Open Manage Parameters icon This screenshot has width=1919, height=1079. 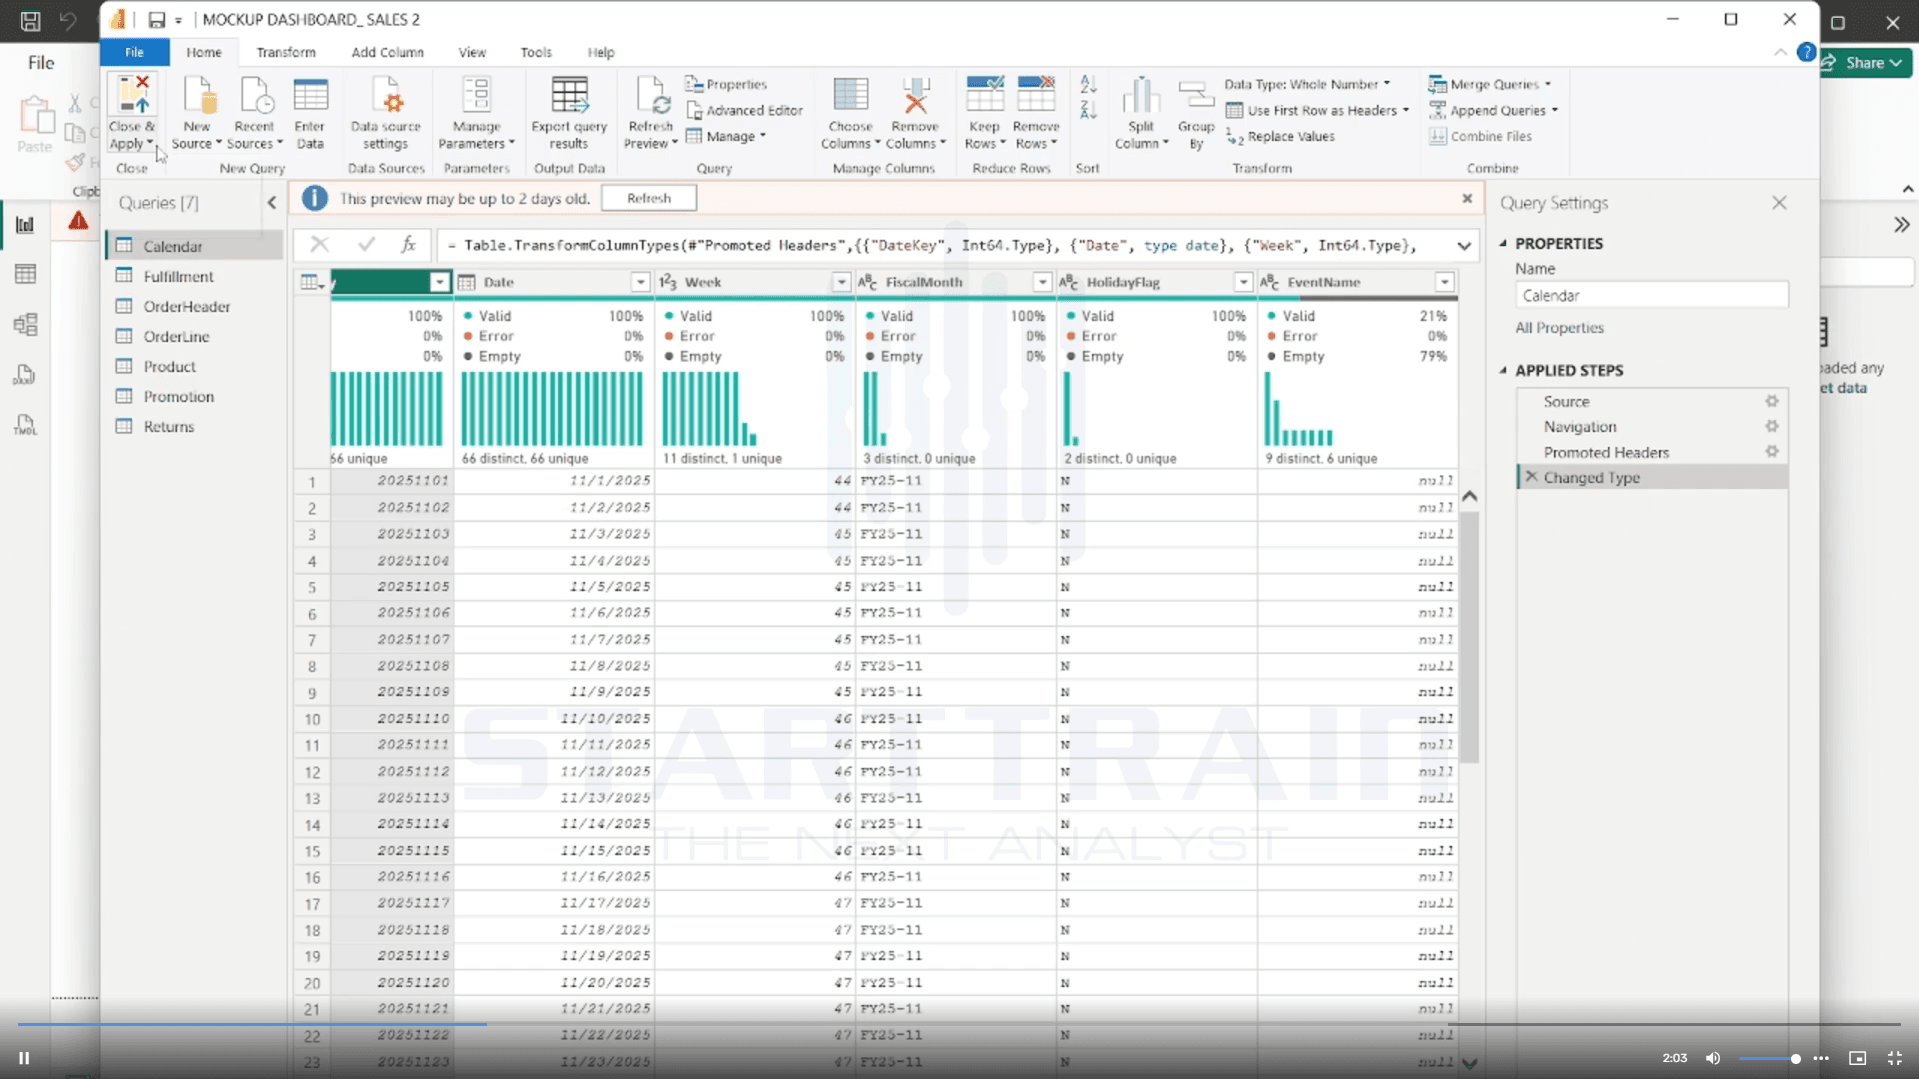tap(476, 96)
